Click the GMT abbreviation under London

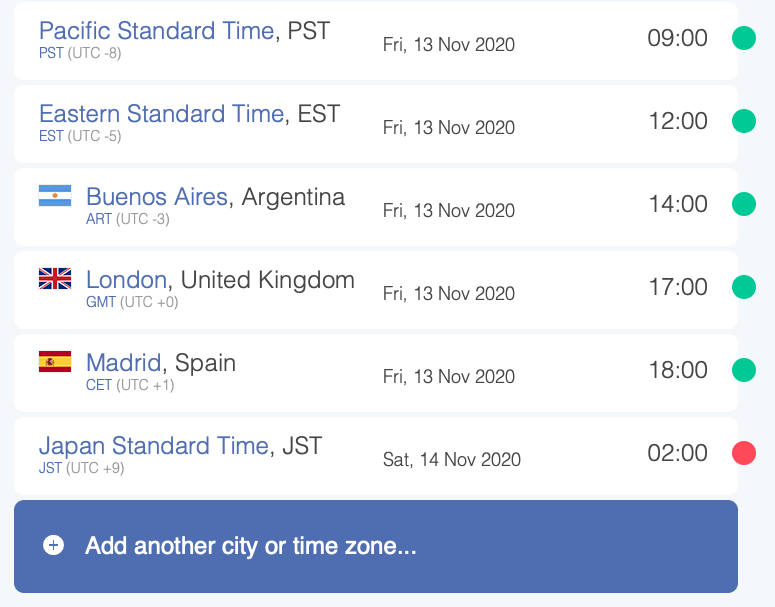tap(101, 302)
